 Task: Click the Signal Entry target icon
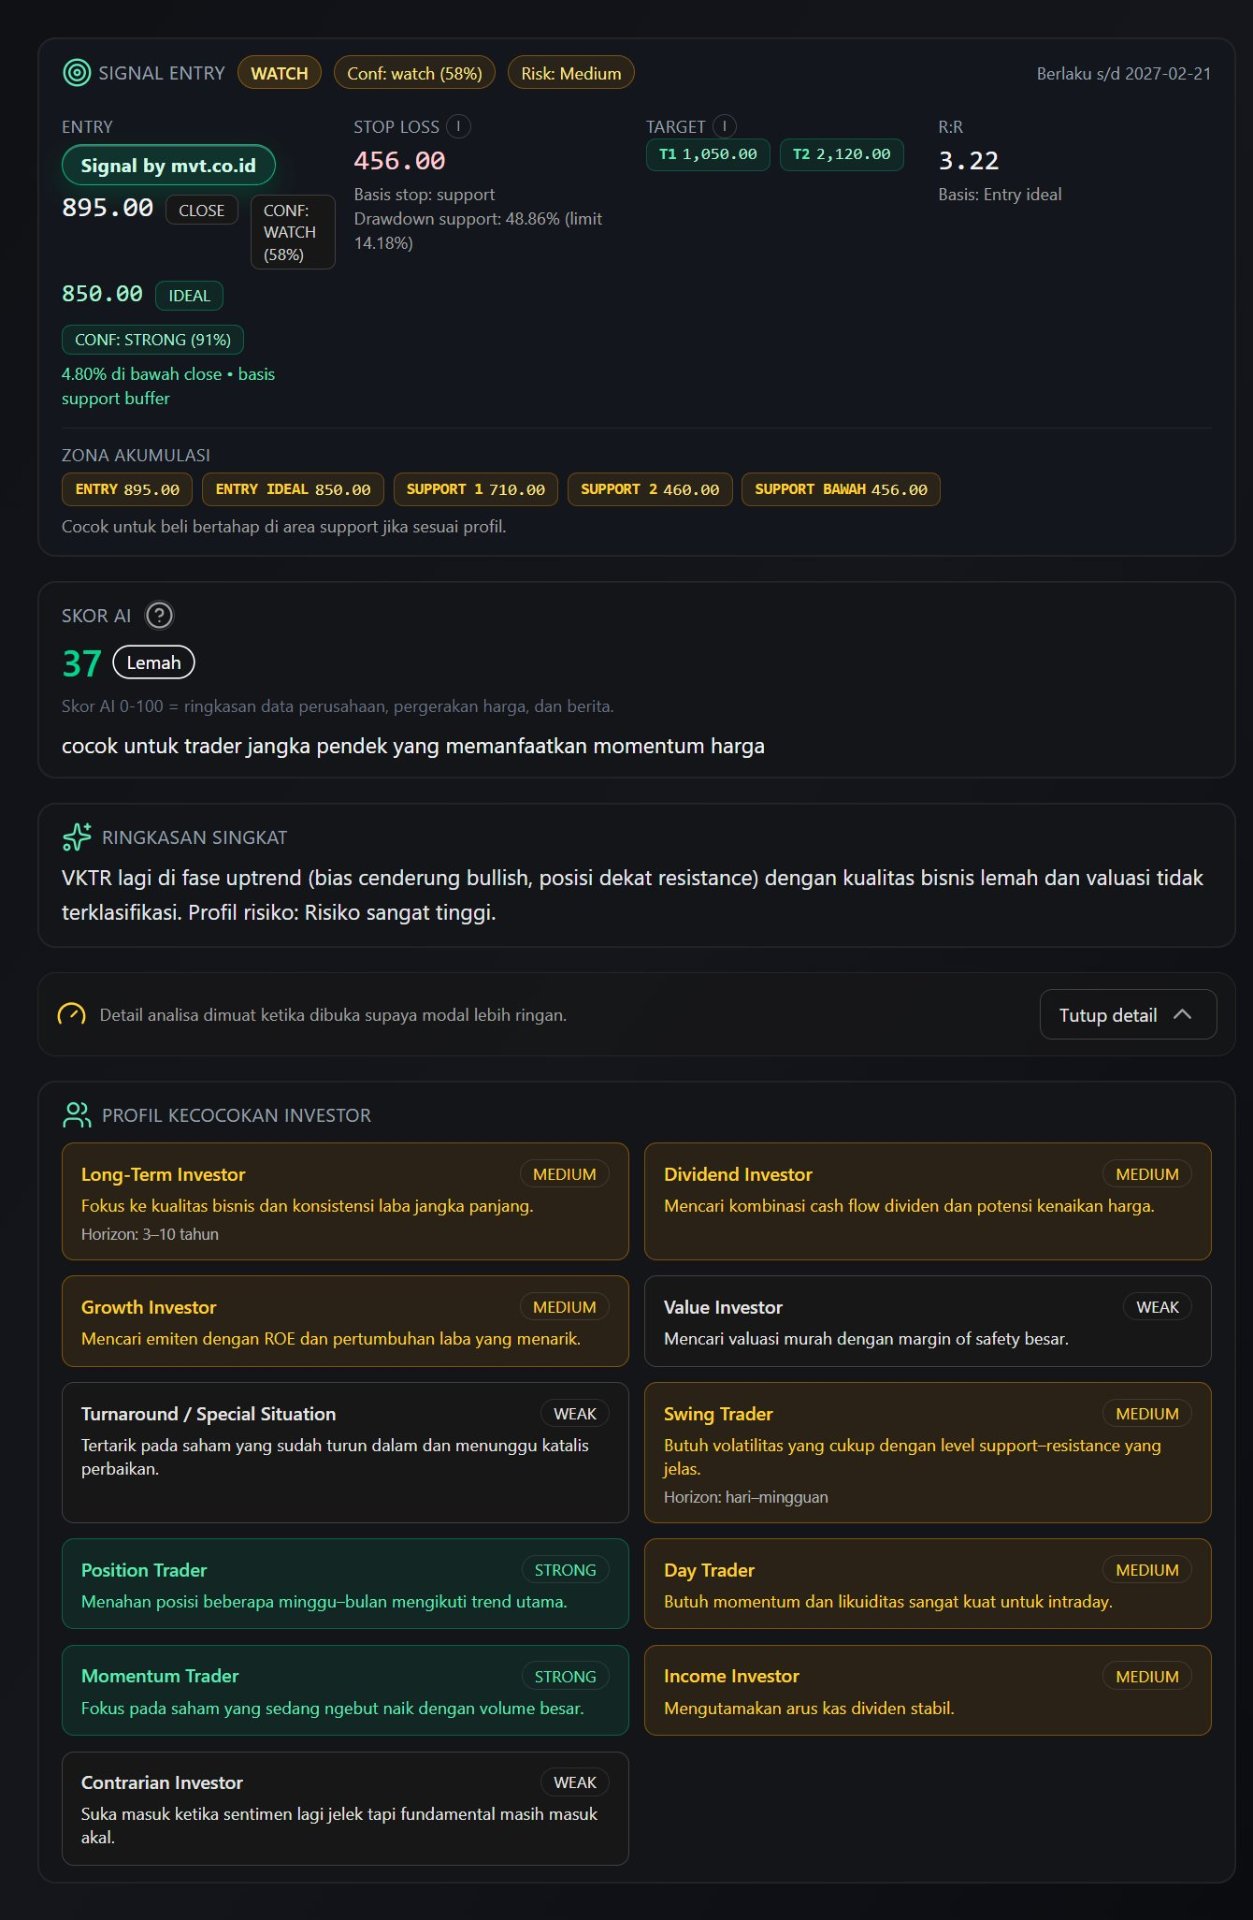point(76,72)
